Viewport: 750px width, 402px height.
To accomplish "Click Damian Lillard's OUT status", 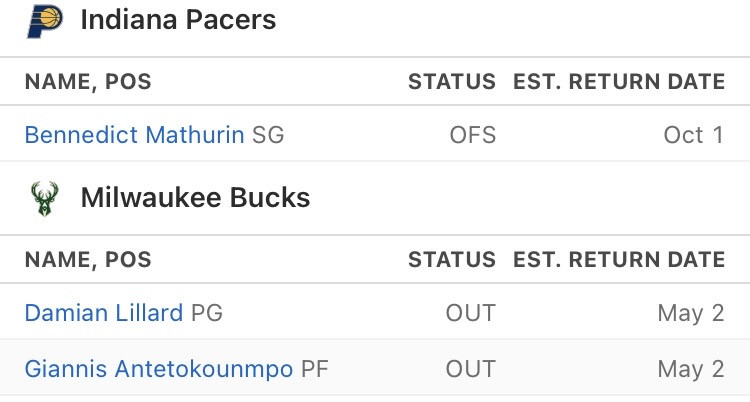I will click(471, 313).
